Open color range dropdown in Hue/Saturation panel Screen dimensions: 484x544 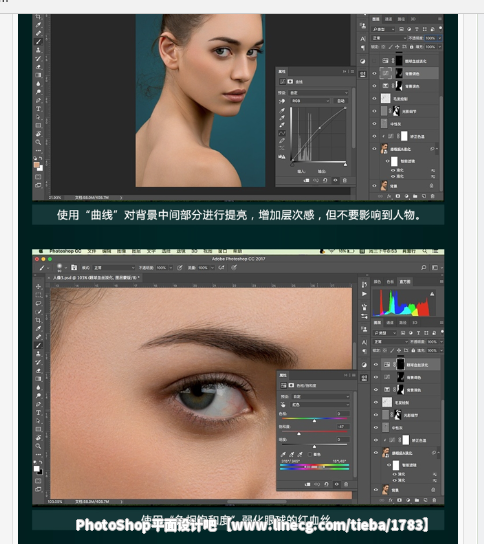(x=321, y=405)
